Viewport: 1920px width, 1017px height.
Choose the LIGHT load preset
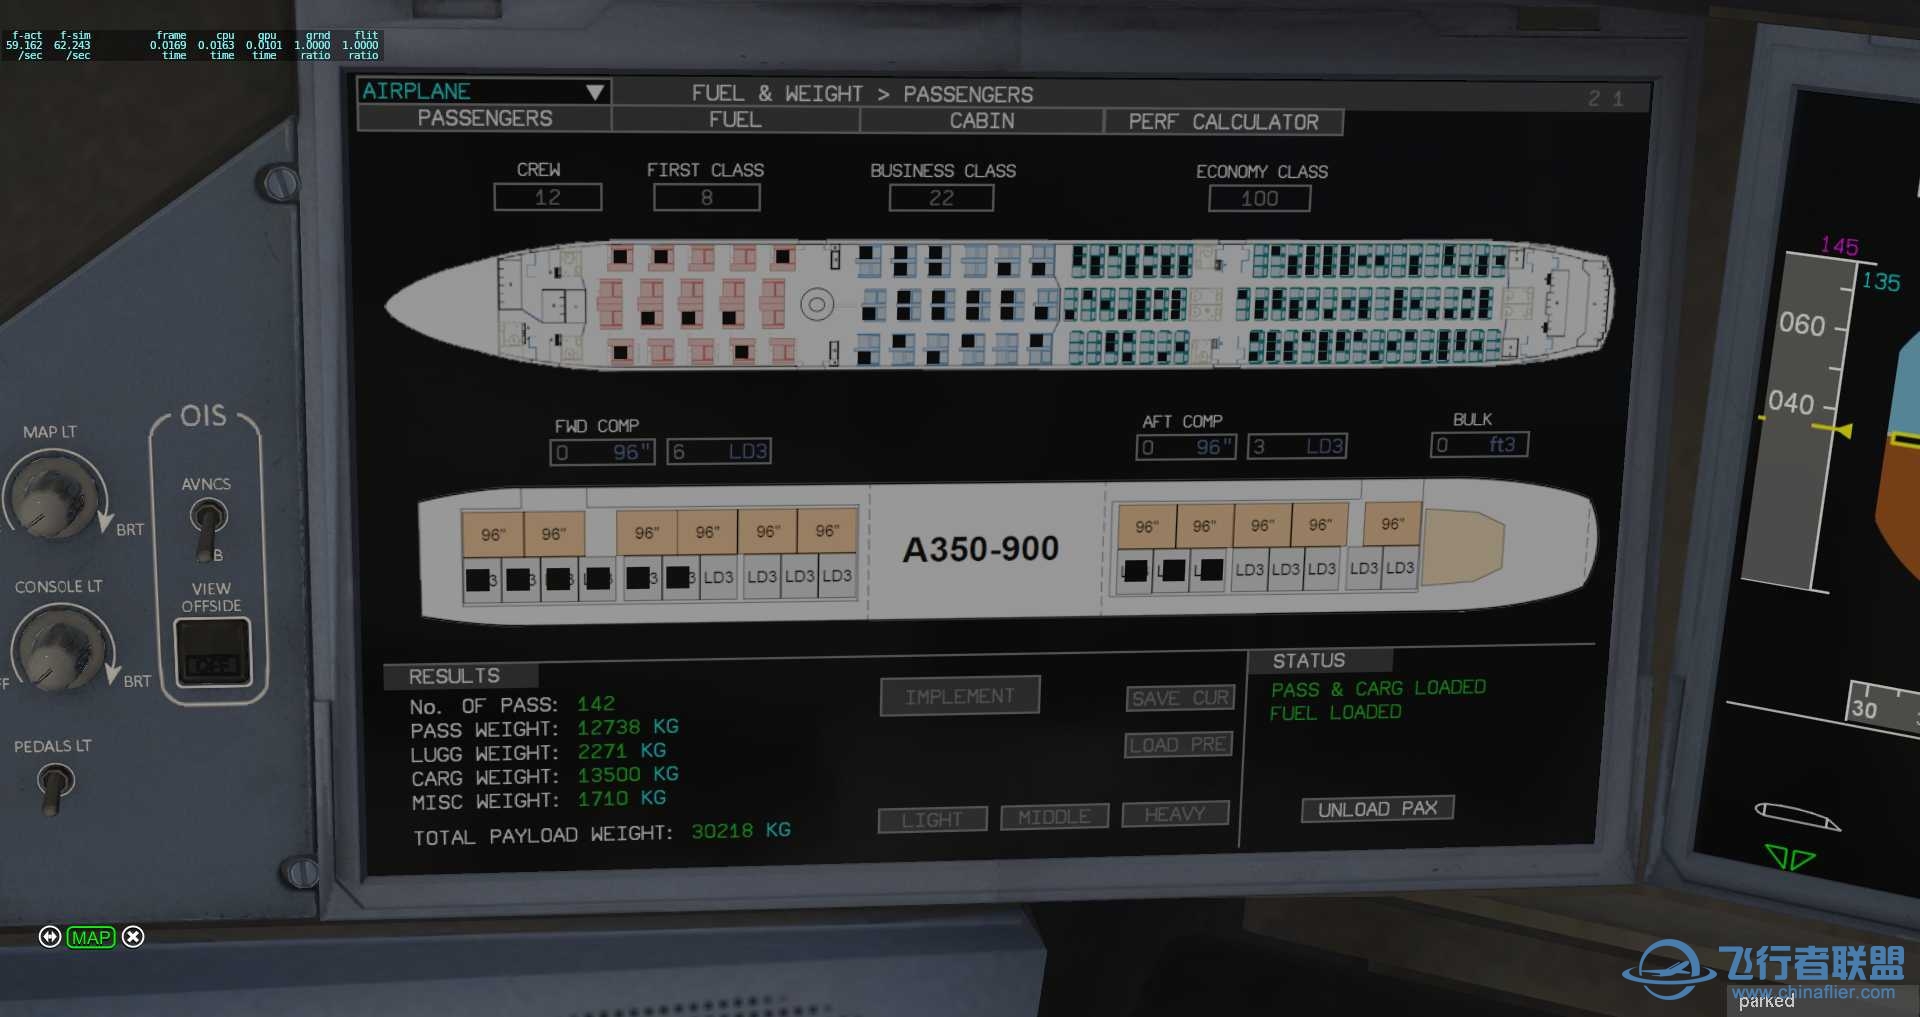(932, 820)
